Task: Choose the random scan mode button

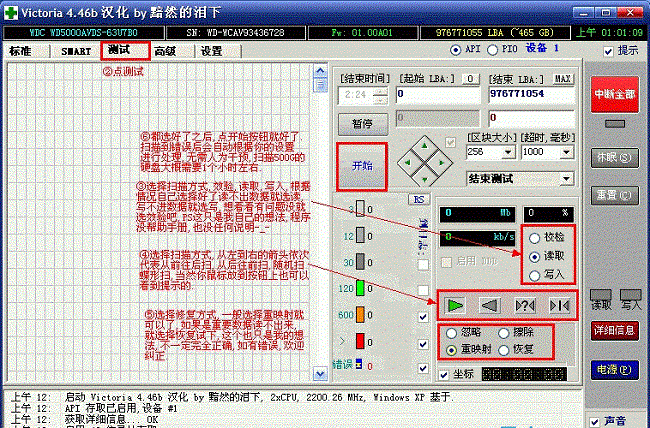Action: click(x=524, y=304)
